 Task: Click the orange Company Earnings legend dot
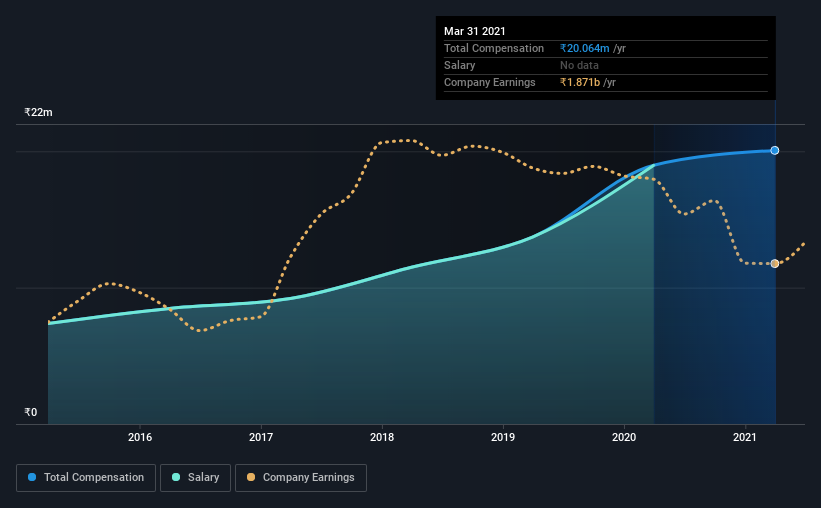coord(251,477)
